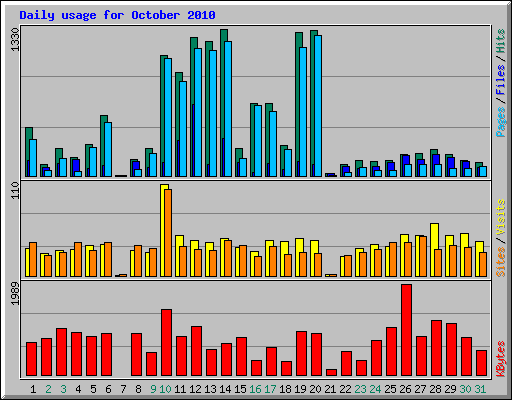Click the red KBytes bar for day 10
Screen dimensions: 512x400
tap(166, 342)
